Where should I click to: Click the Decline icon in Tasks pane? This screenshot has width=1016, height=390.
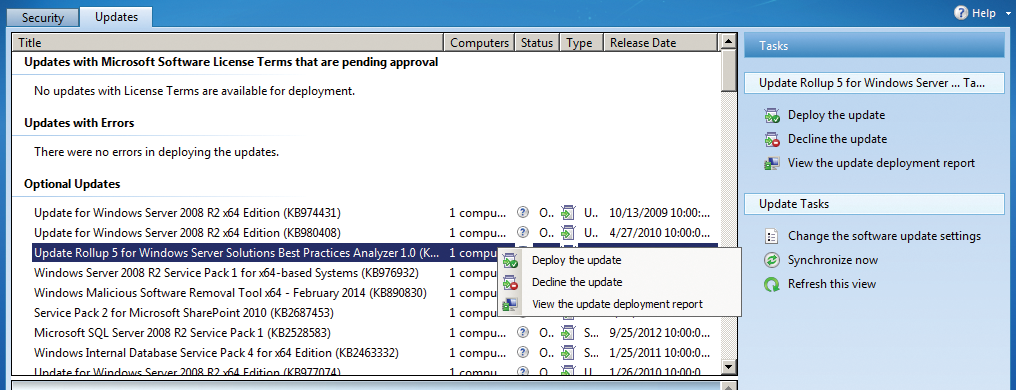(x=772, y=139)
